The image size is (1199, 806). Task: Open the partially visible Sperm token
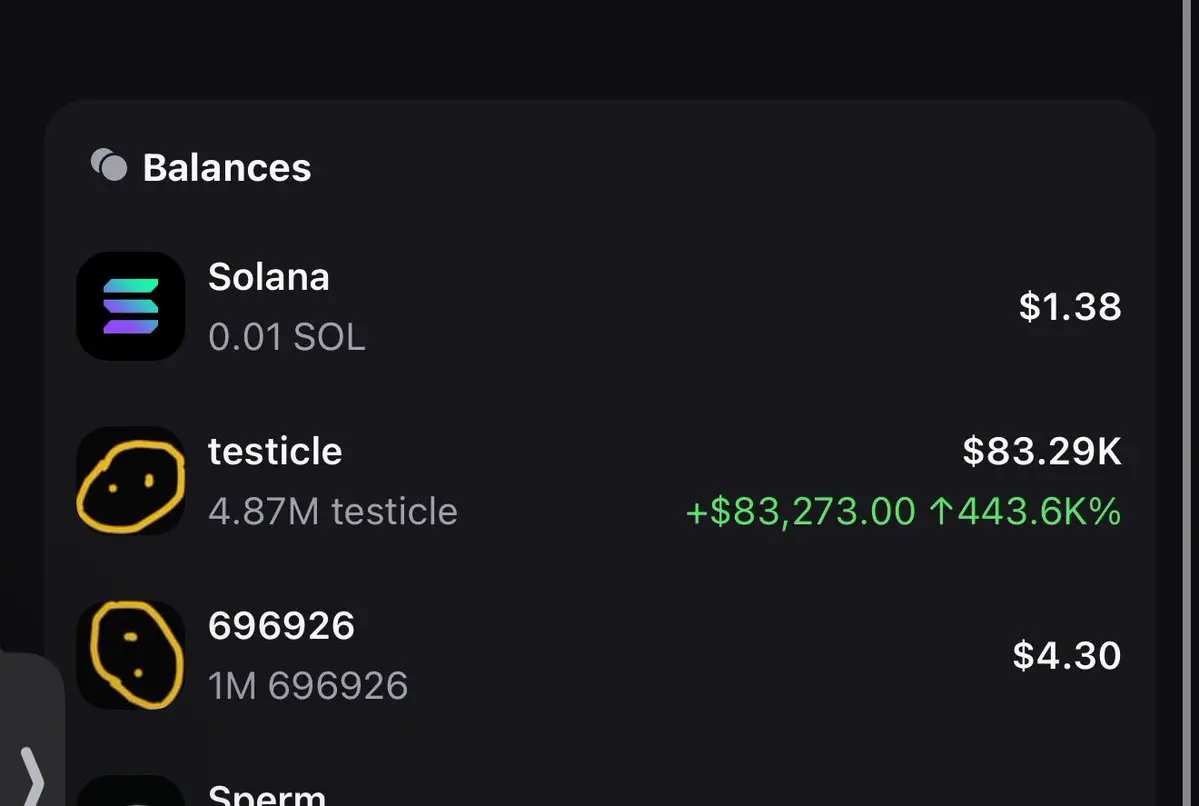267,795
